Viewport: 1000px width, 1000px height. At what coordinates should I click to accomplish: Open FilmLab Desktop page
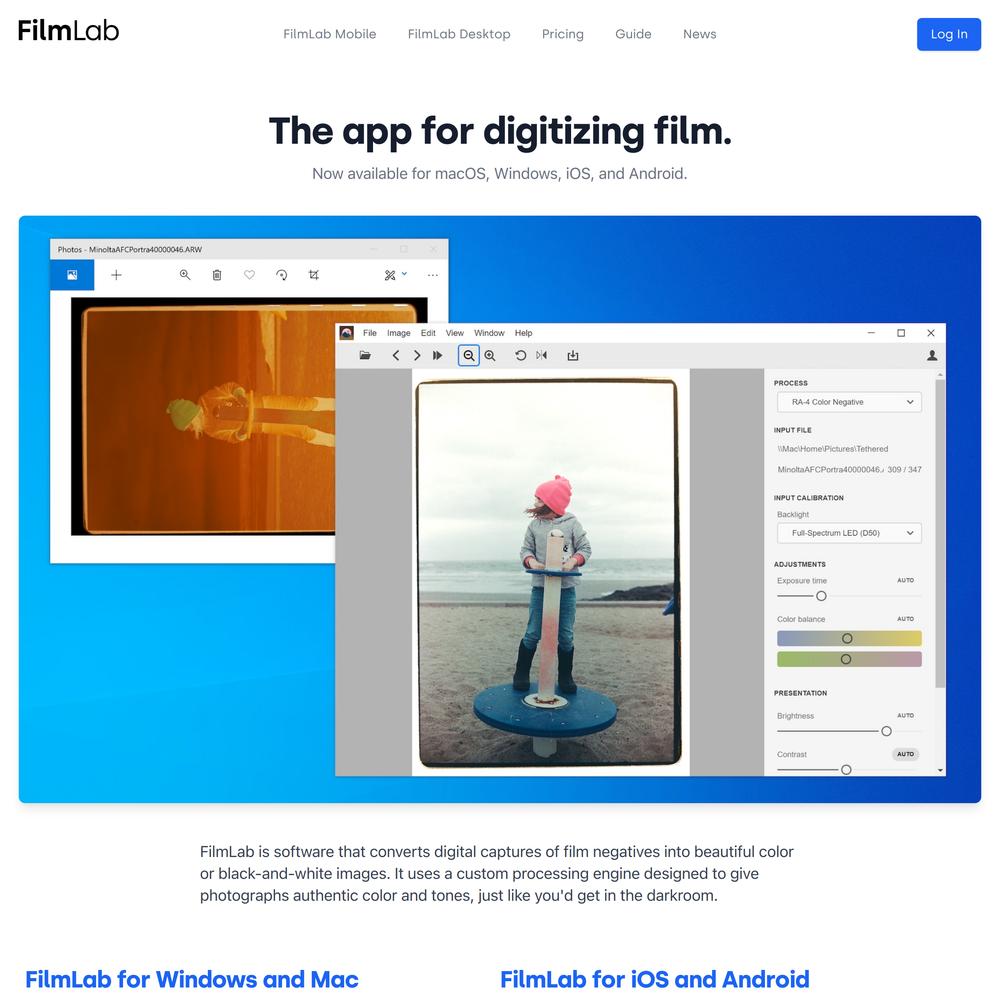(x=459, y=34)
